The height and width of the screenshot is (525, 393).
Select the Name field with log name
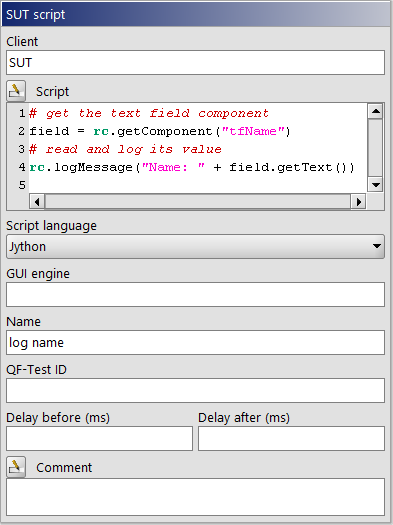(195, 343)
